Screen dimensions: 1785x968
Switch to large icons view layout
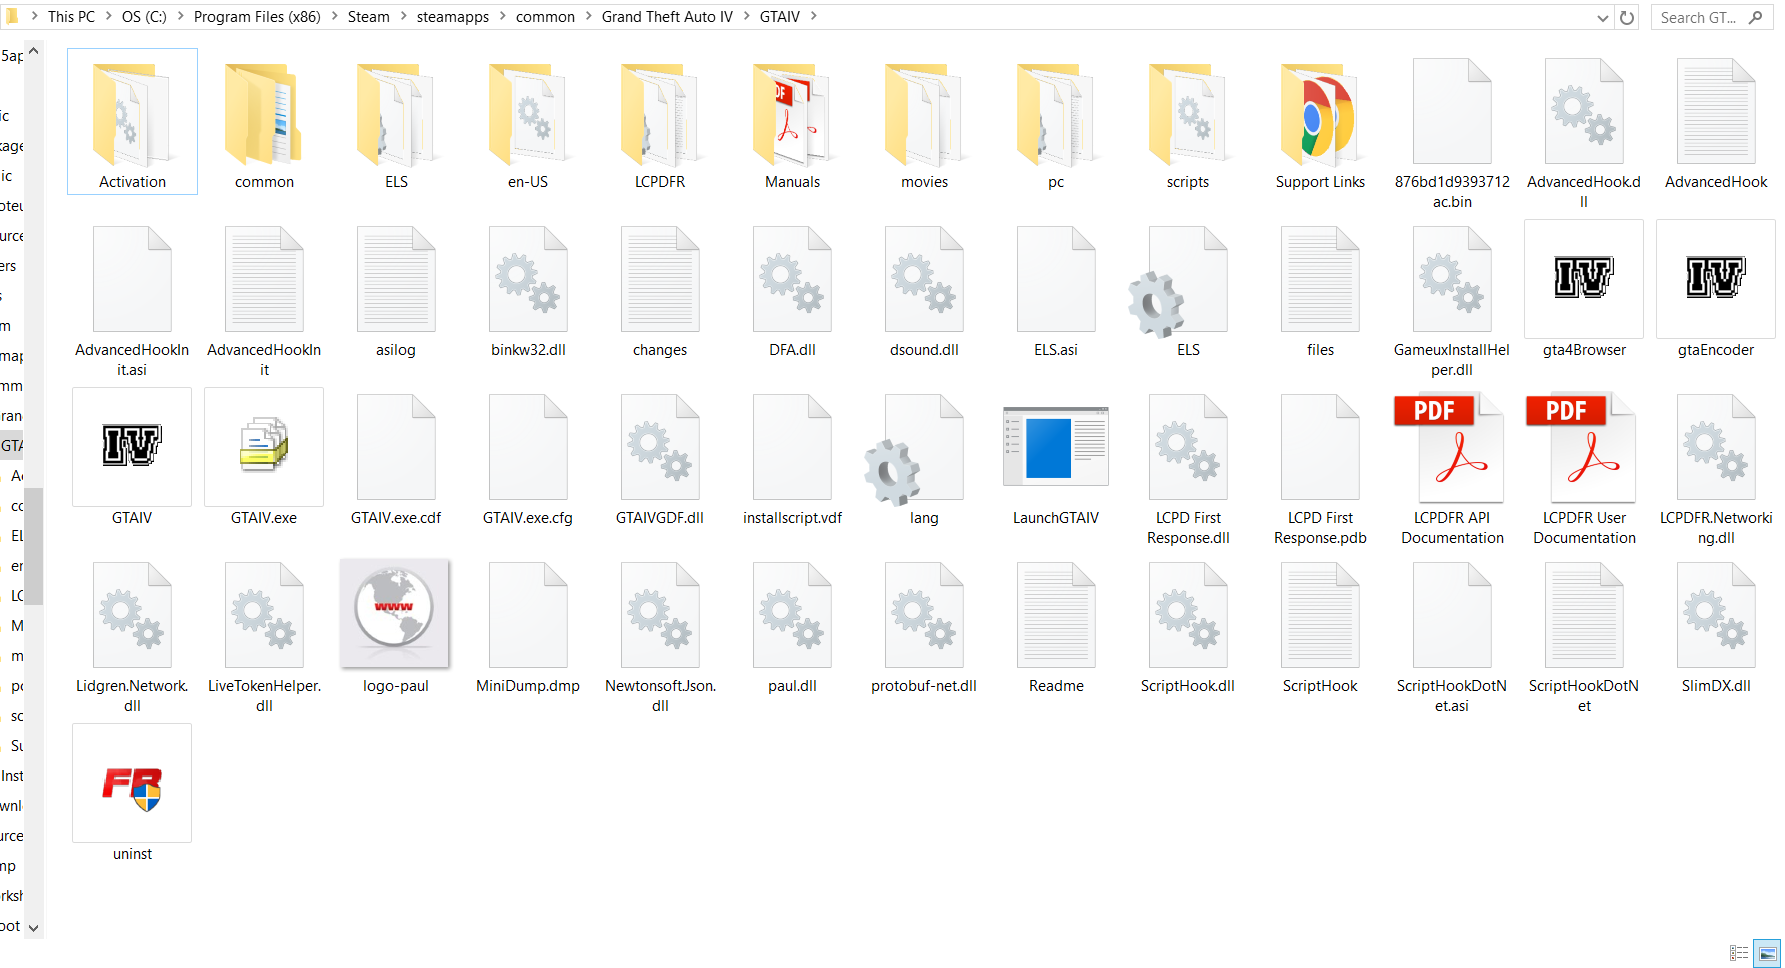1767,953
